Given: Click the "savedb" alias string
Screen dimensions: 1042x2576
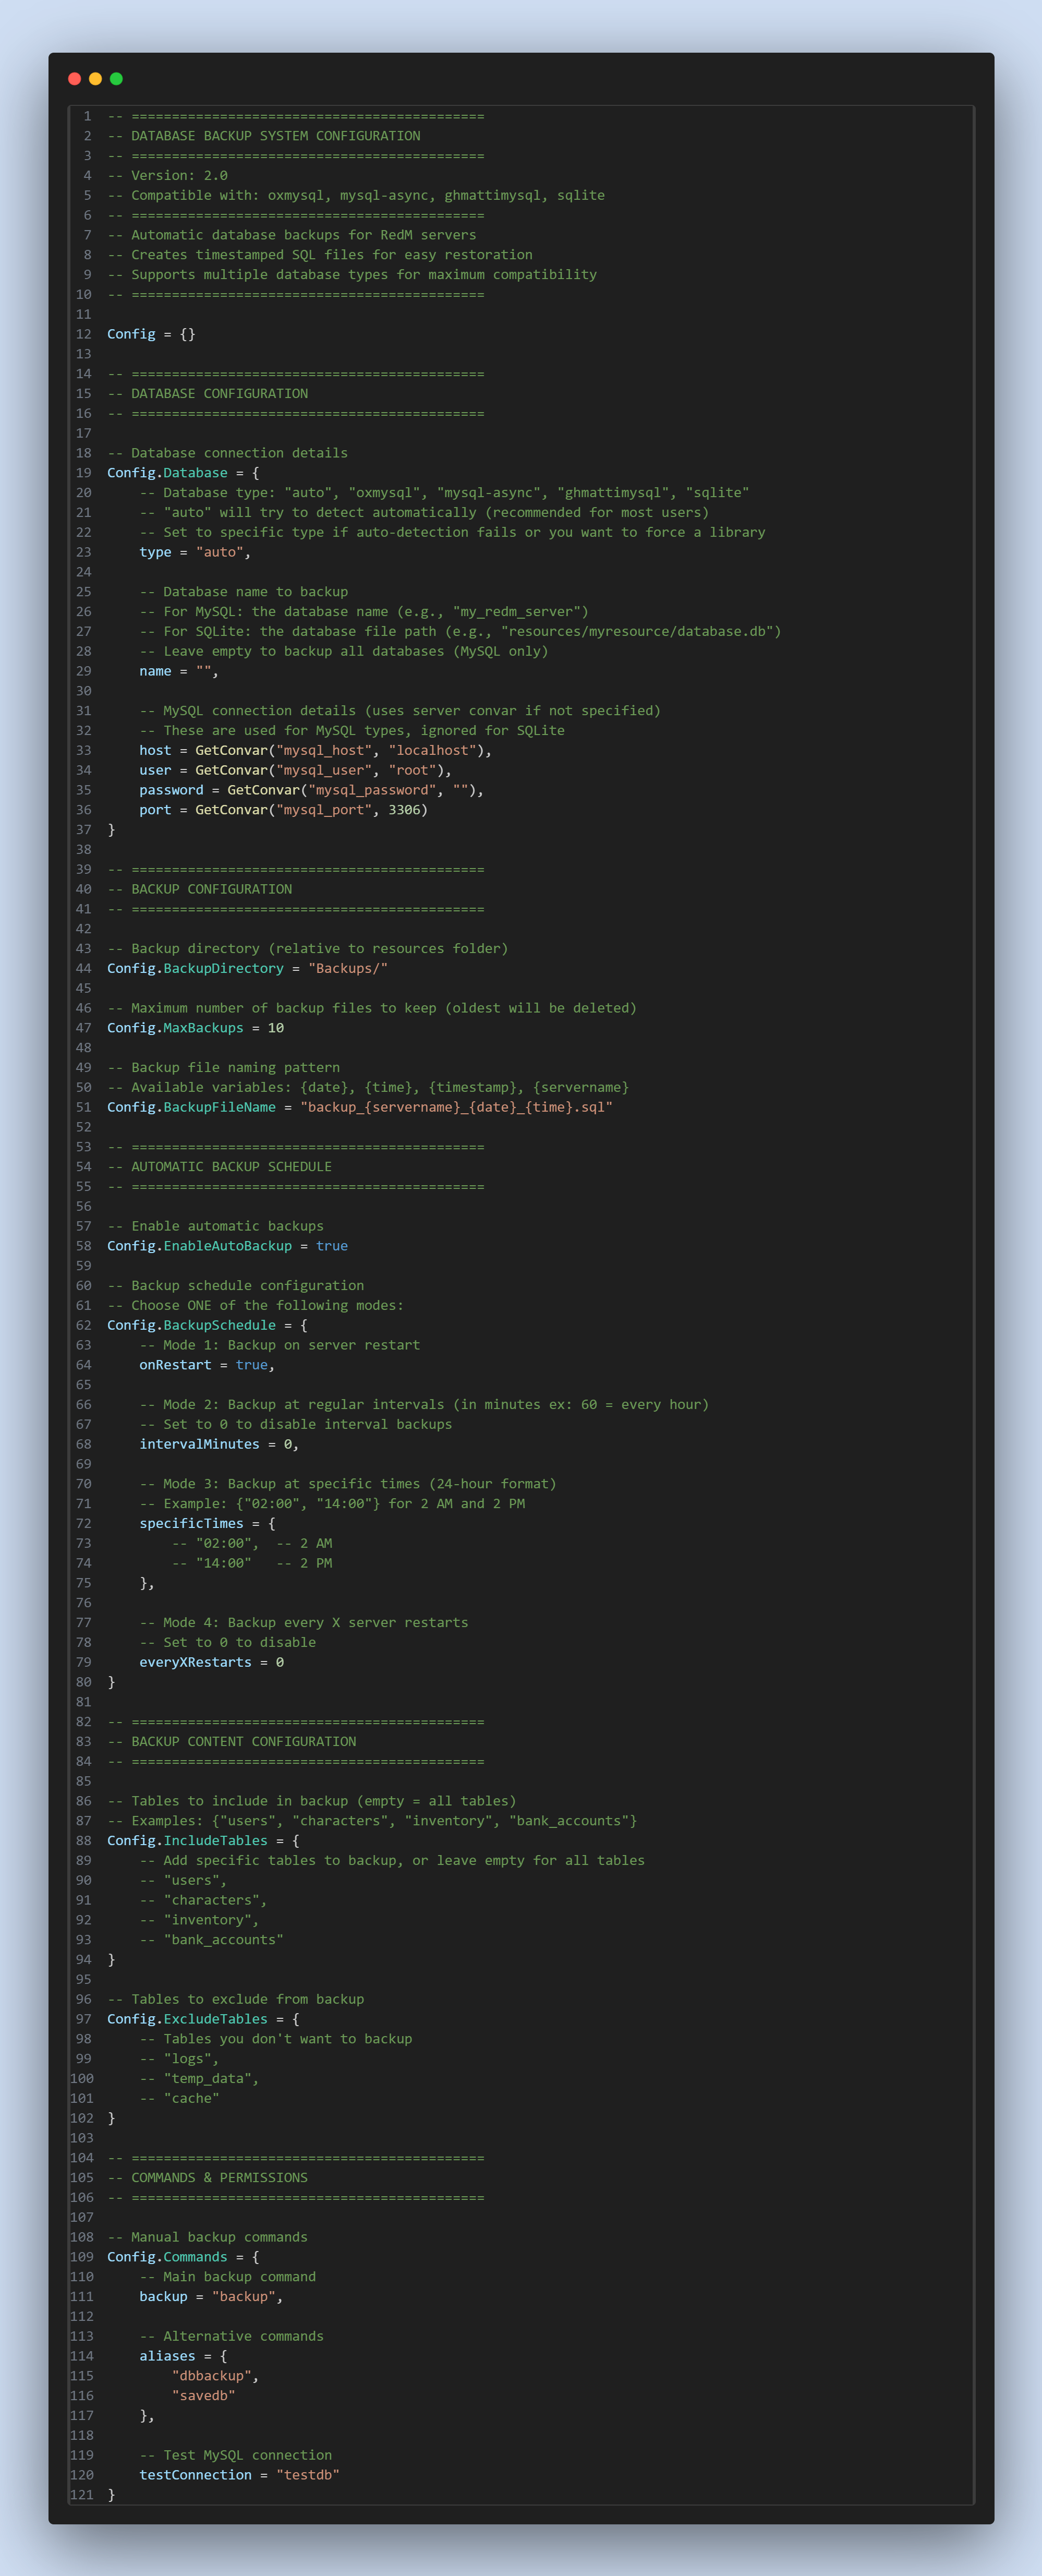Looking at the screenshot, I should pyautogui.click(x=203, y=2396).
